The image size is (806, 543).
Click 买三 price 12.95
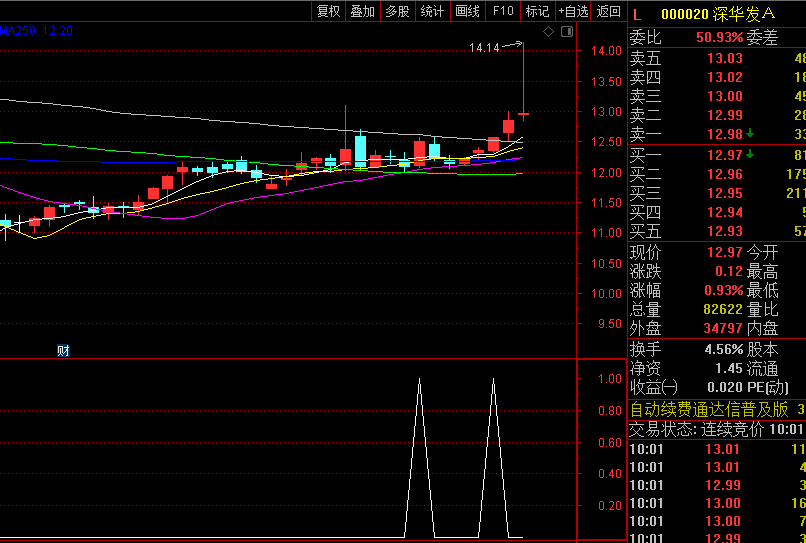tap(725, 193)
